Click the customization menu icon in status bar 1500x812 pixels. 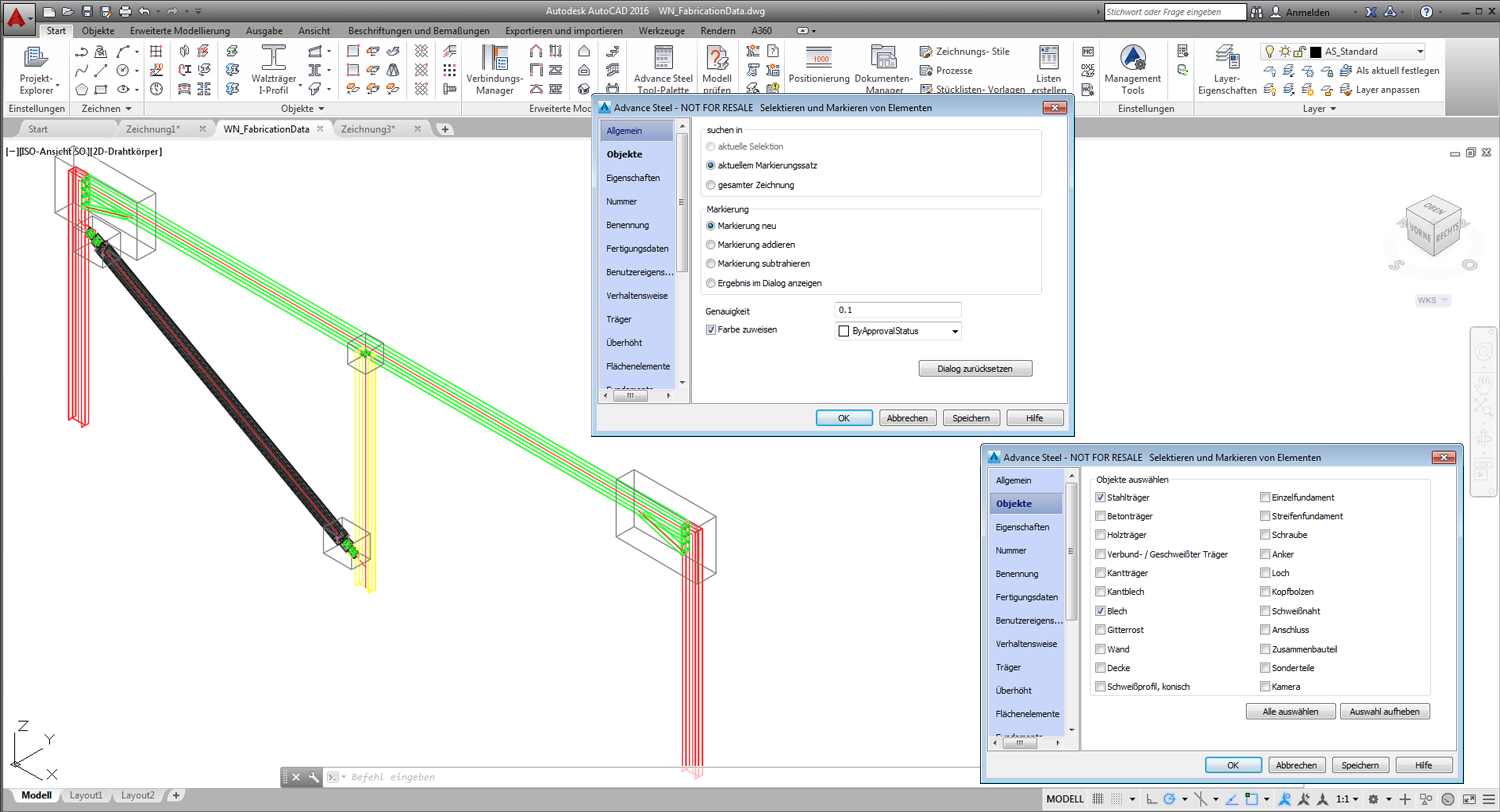pos(1487,800)
